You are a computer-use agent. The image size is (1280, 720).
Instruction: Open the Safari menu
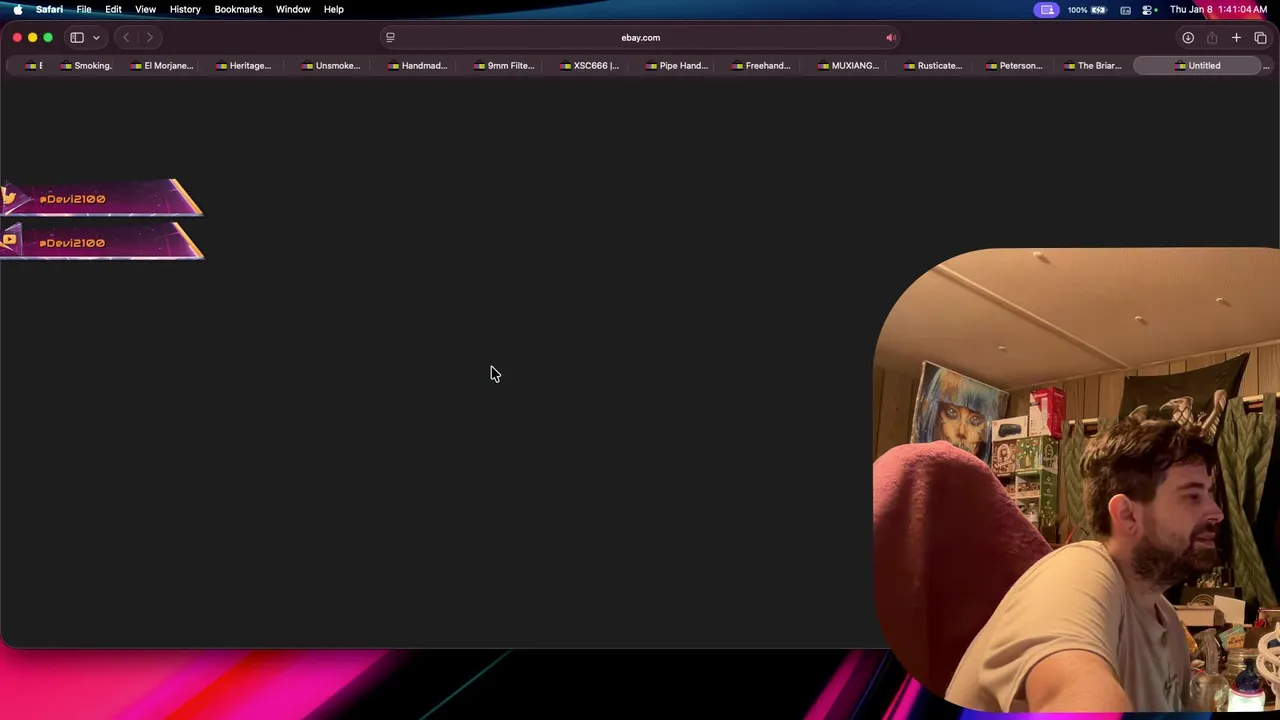(x=49, y=9)
